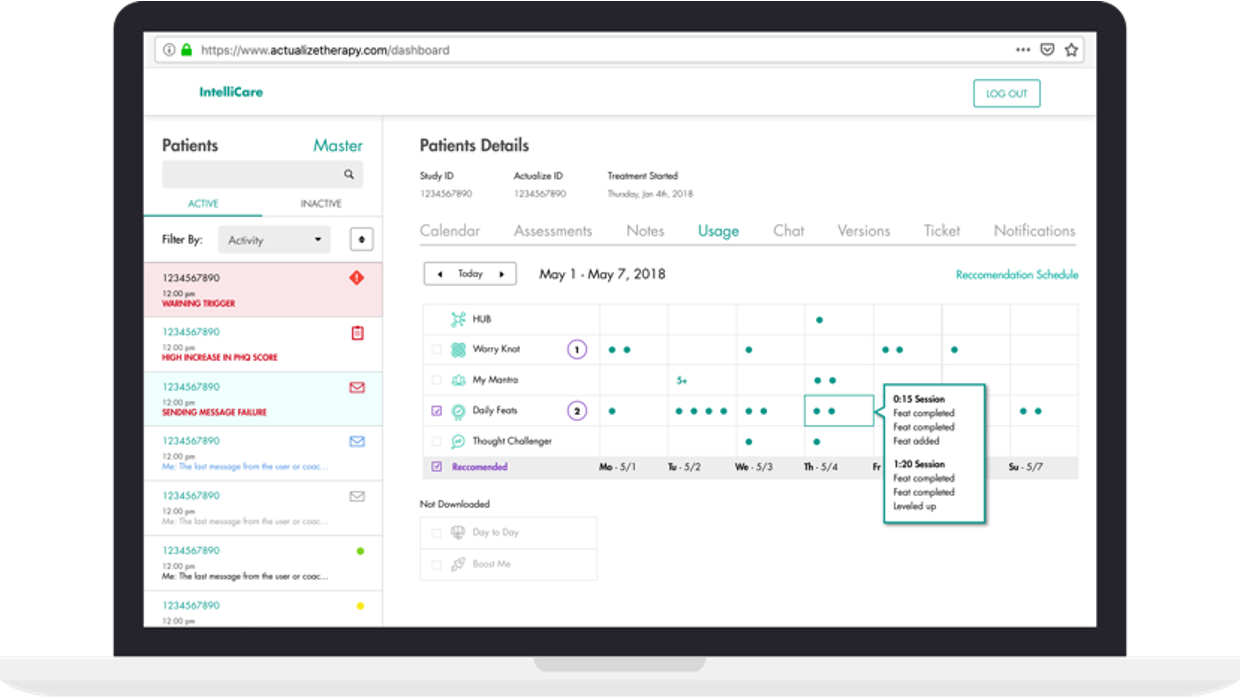Click the browser pocket save icon

1047,50
